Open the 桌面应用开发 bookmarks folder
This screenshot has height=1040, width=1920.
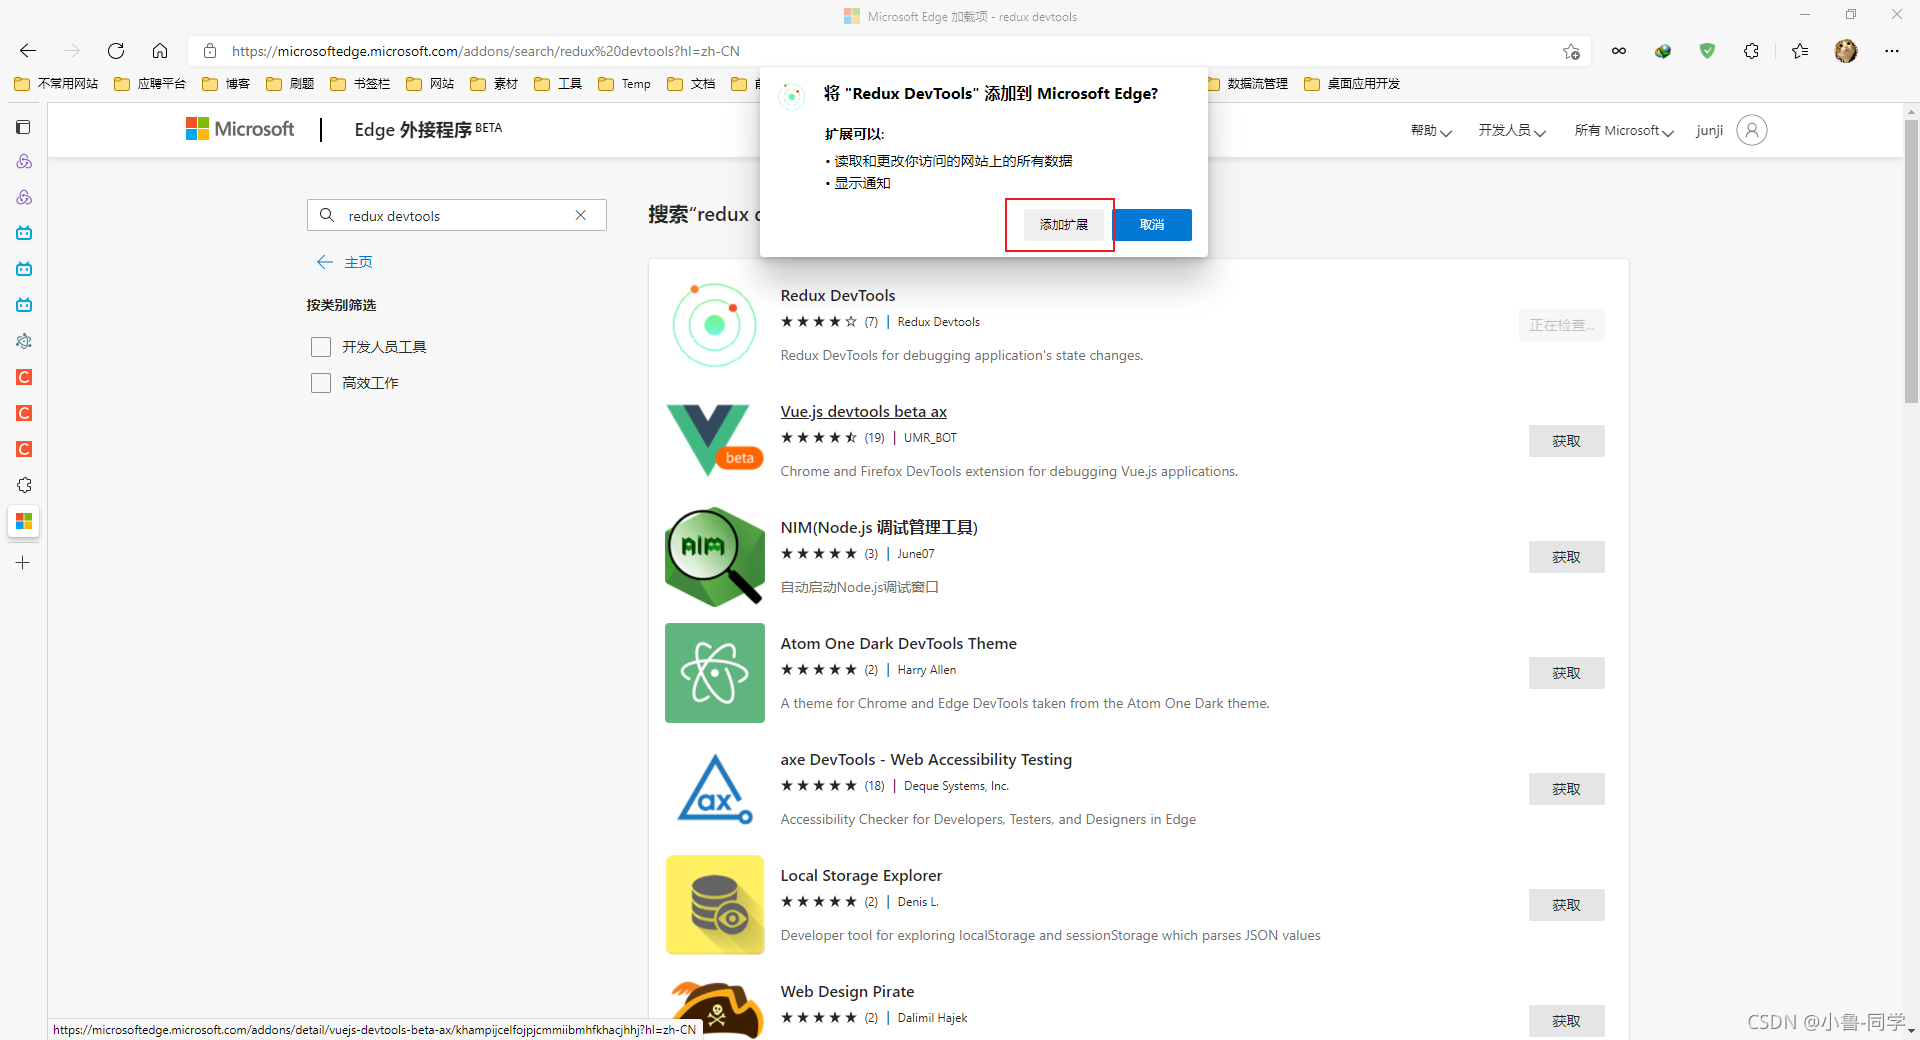(1352, 84)
